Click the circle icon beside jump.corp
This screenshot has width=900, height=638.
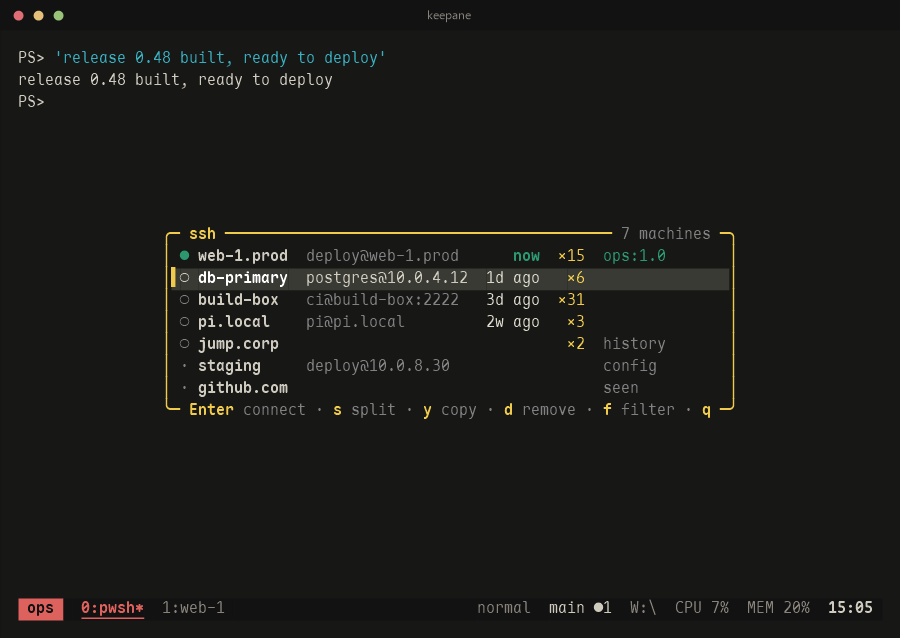184,344
